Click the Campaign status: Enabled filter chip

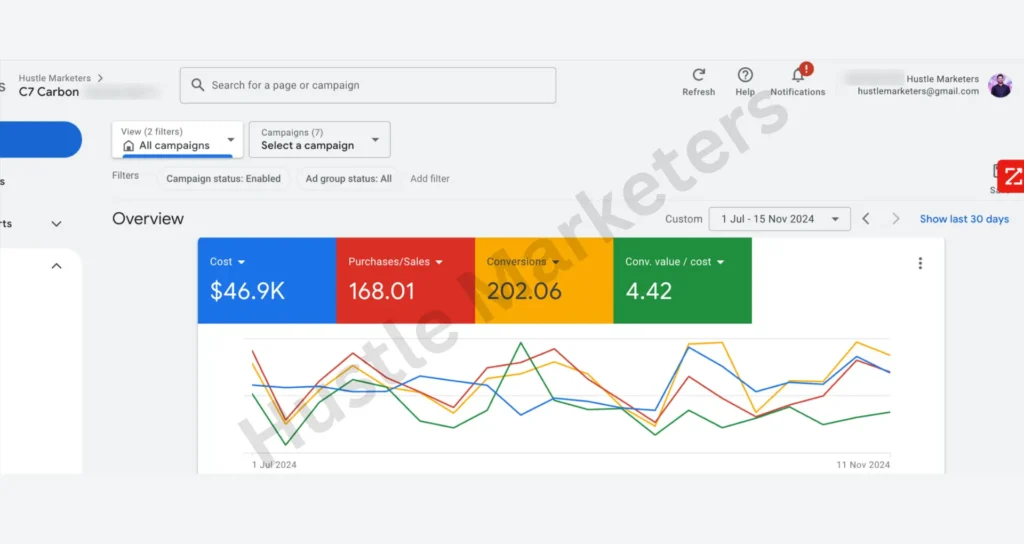click(x=223, y=179)
